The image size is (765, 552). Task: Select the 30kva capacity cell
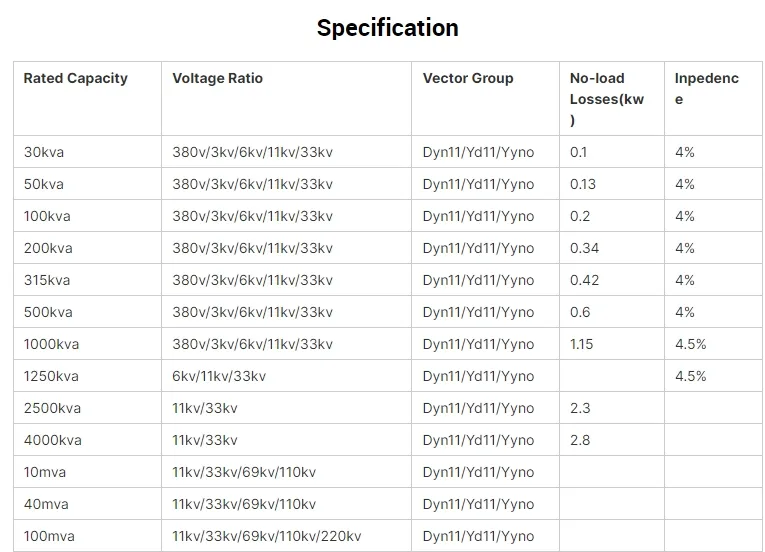(x=44, y=152)
